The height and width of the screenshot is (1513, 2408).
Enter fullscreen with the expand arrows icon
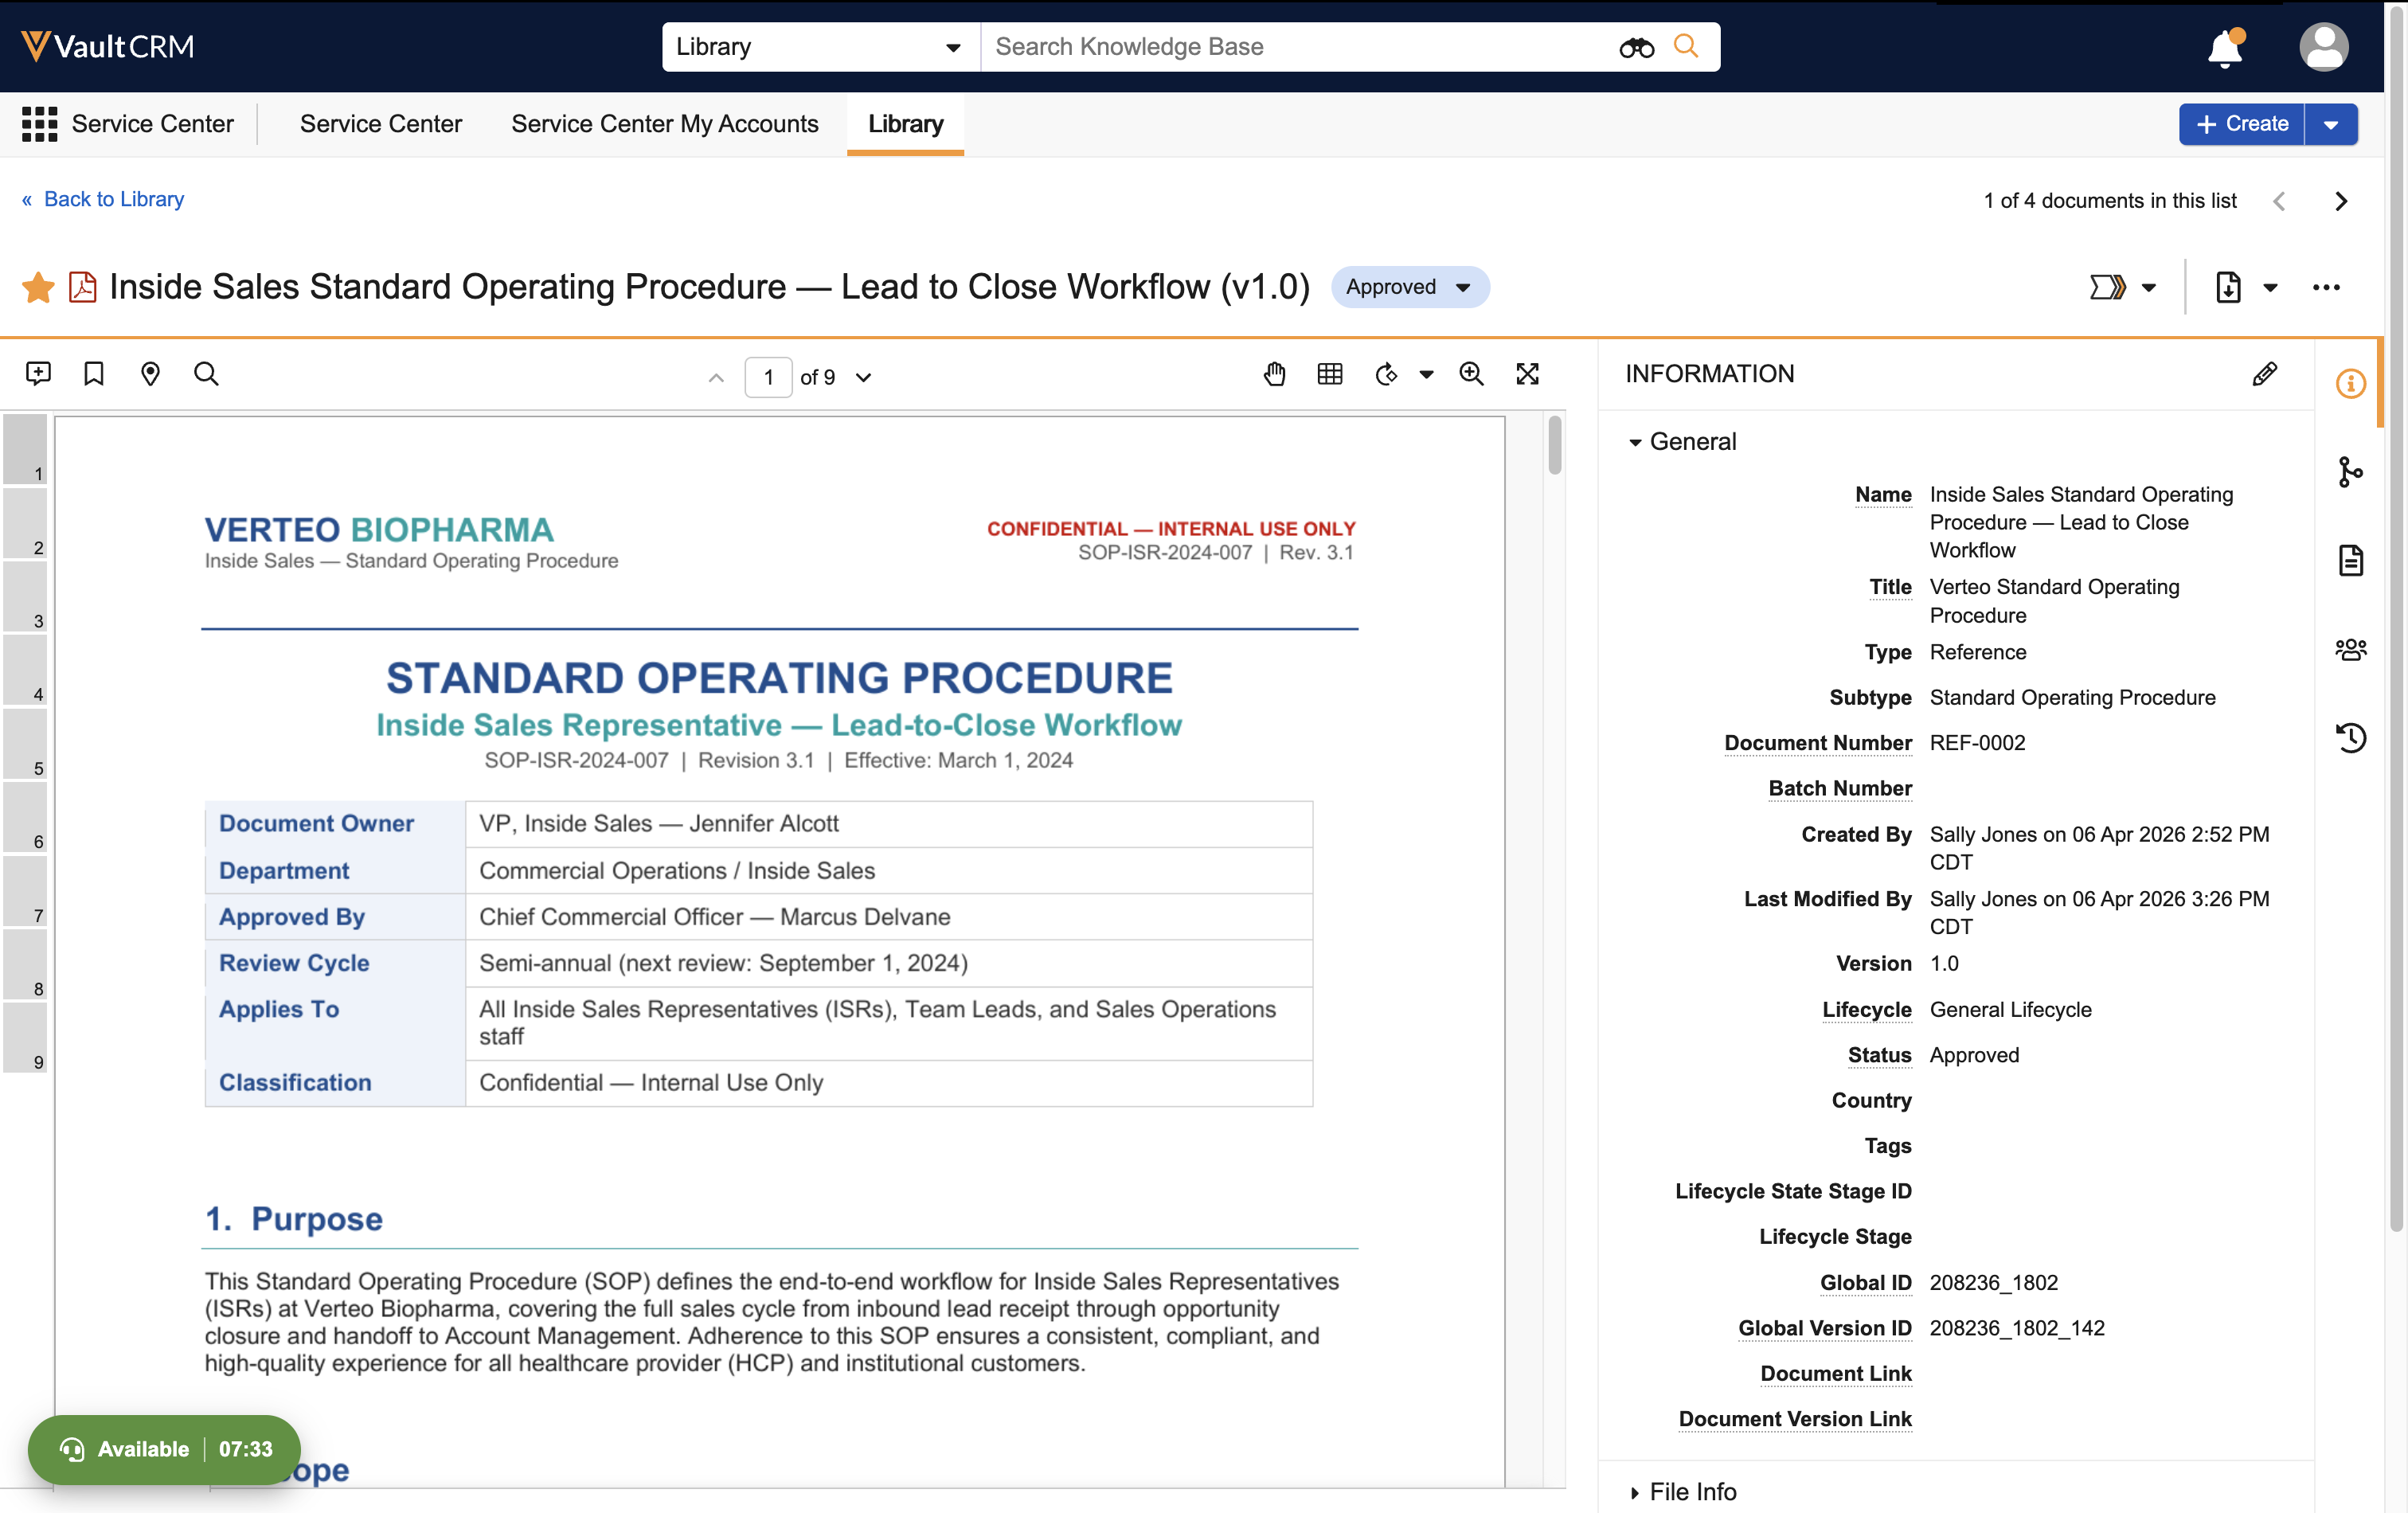(1527, 374)
